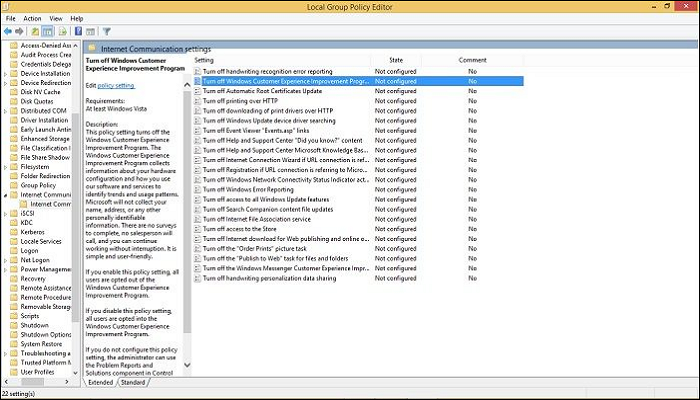Collapse the Internet Communication Management node

pyautogui.click(x=5, y=195)
